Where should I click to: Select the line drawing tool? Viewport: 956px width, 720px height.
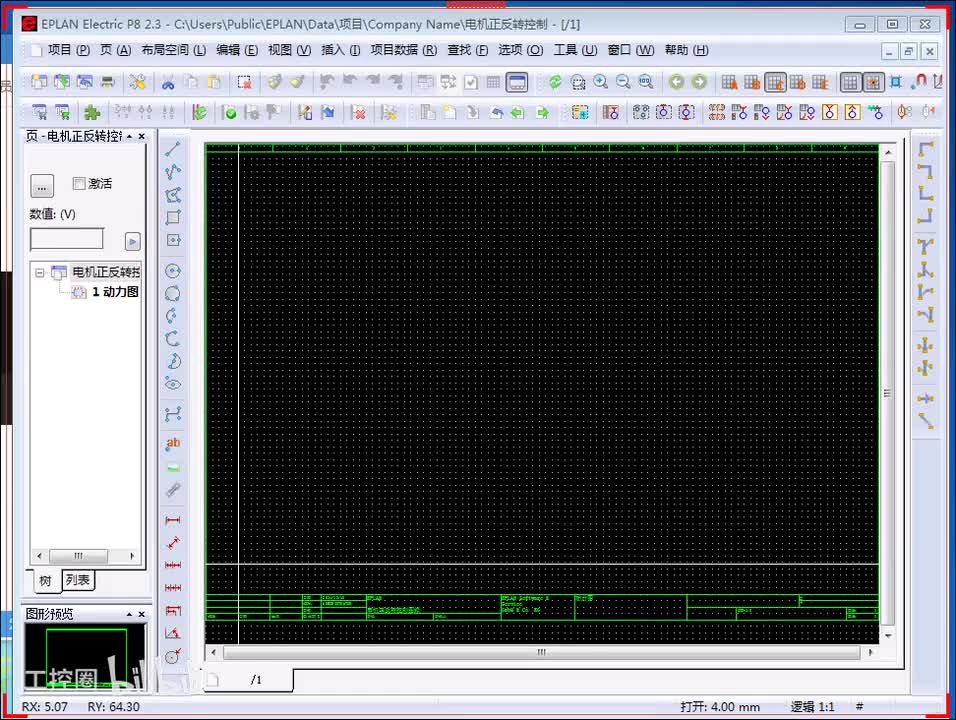173,149
